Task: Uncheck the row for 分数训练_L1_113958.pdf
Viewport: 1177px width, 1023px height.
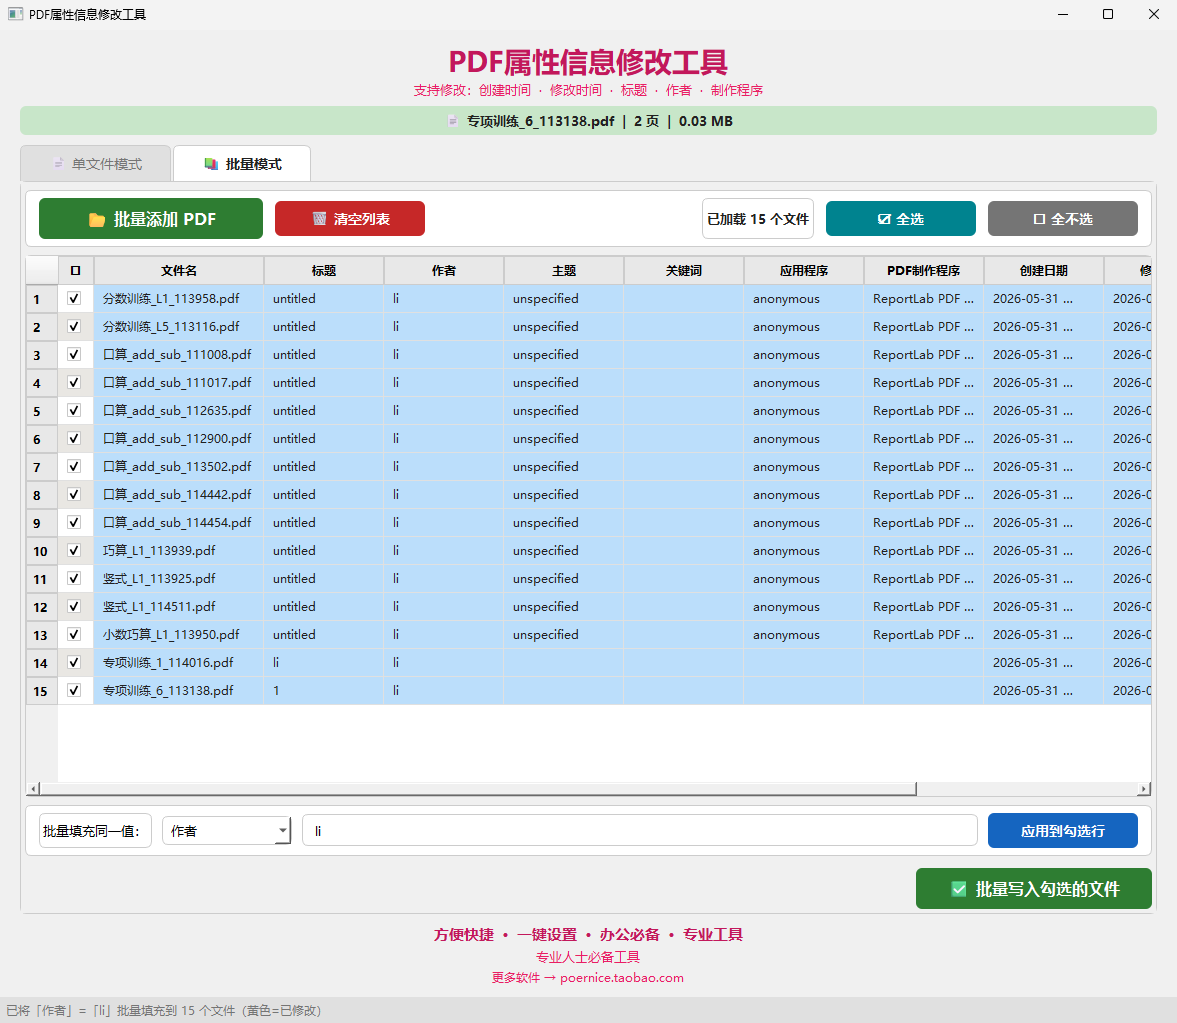Action: click(74, 298)
